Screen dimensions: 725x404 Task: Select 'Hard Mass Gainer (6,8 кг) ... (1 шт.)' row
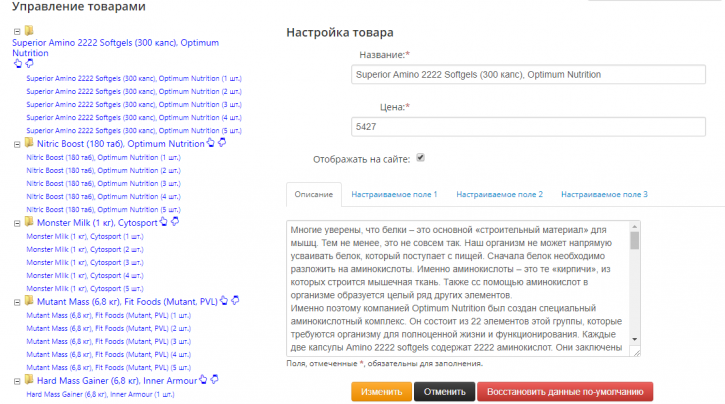point(100,395)
